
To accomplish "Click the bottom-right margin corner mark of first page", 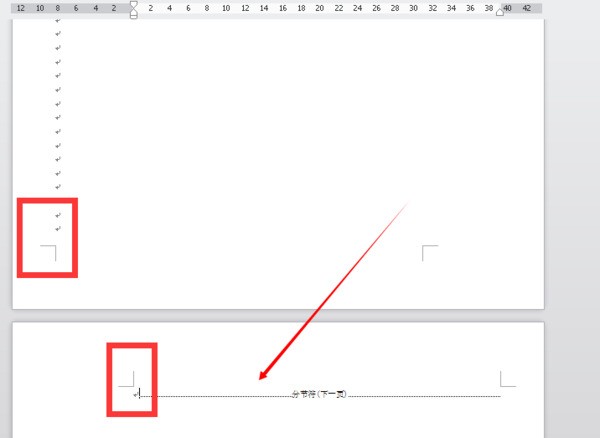I will pyautogui.click(x=430, y=253).
